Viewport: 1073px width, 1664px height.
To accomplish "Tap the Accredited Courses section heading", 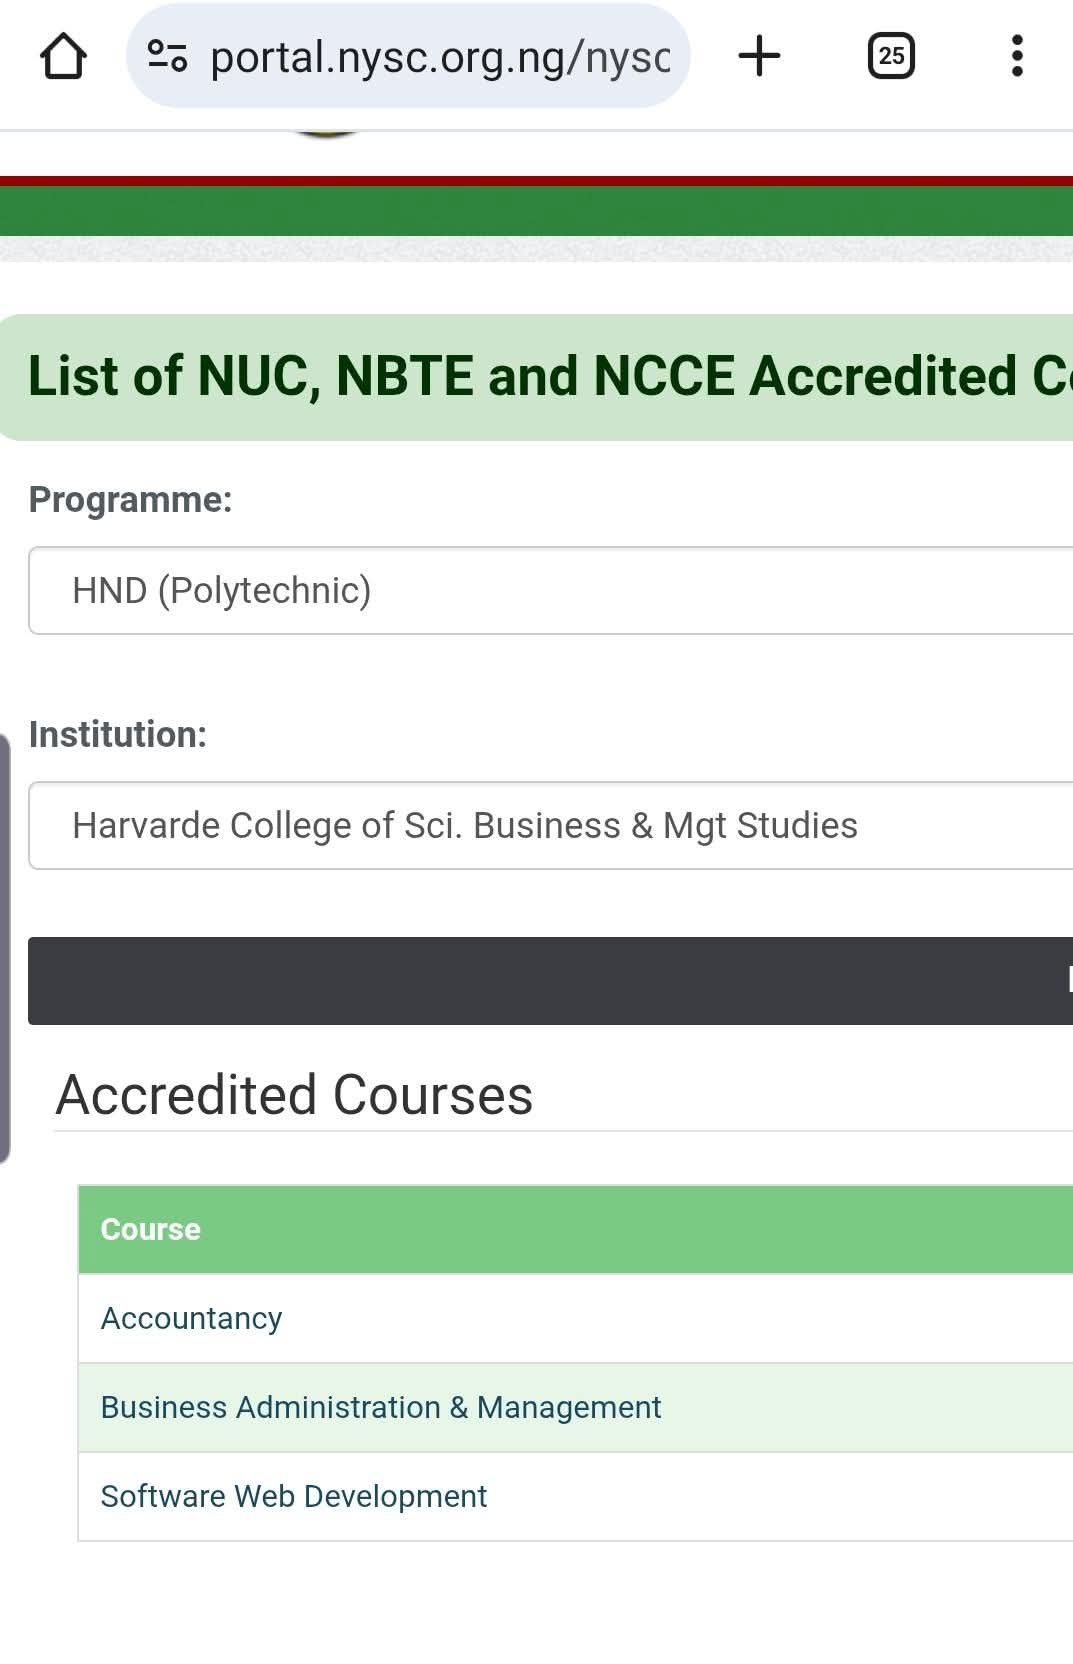I will pos(295,1094).
